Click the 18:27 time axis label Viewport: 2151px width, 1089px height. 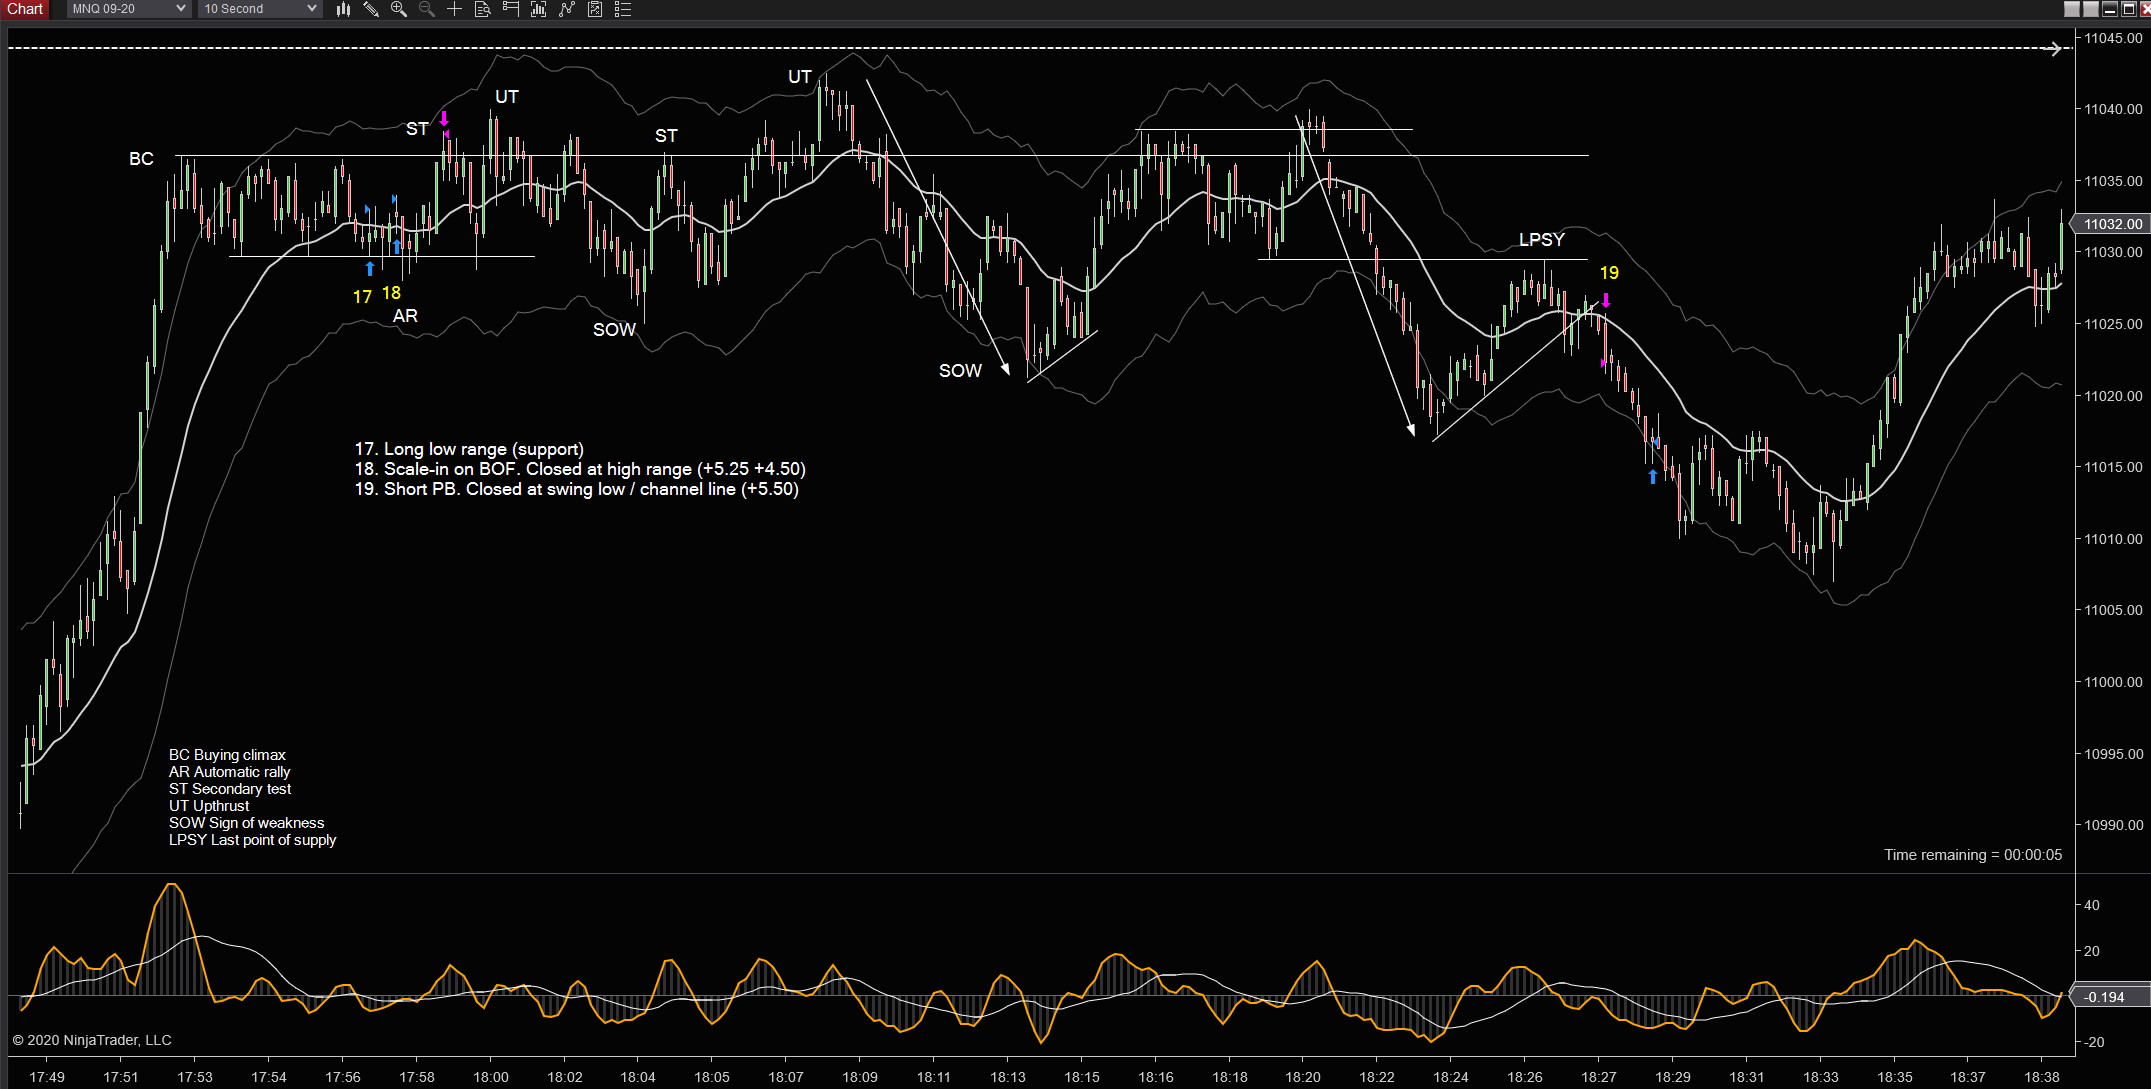click(x=1599, y=1077)
